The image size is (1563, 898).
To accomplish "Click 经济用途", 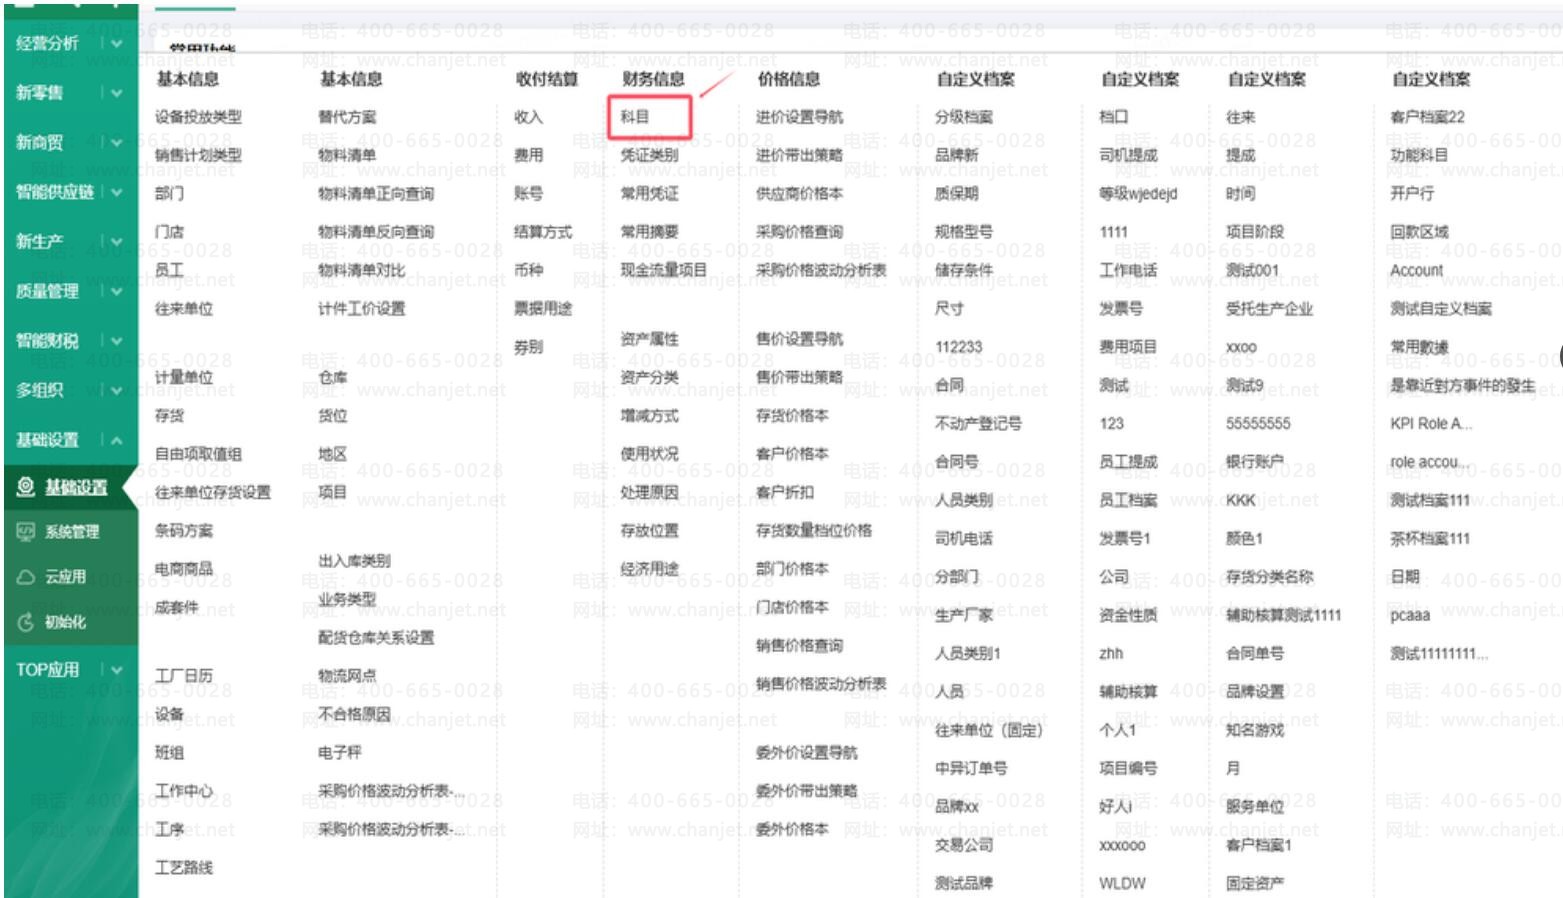I will coord(649,569).
